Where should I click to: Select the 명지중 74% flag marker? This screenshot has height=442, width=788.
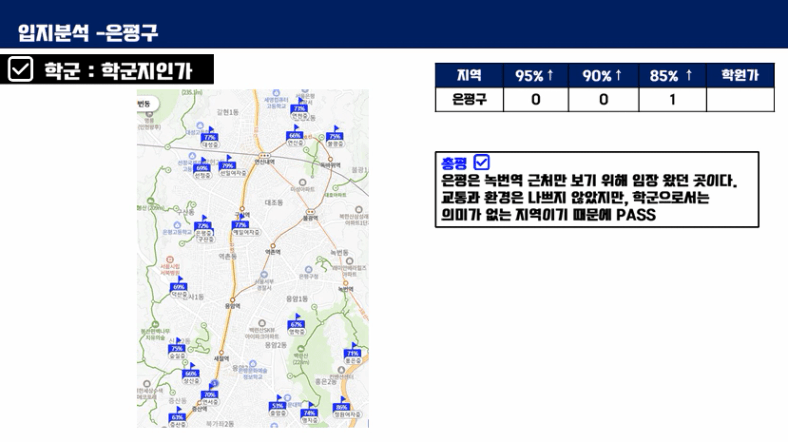click(309, 413)
